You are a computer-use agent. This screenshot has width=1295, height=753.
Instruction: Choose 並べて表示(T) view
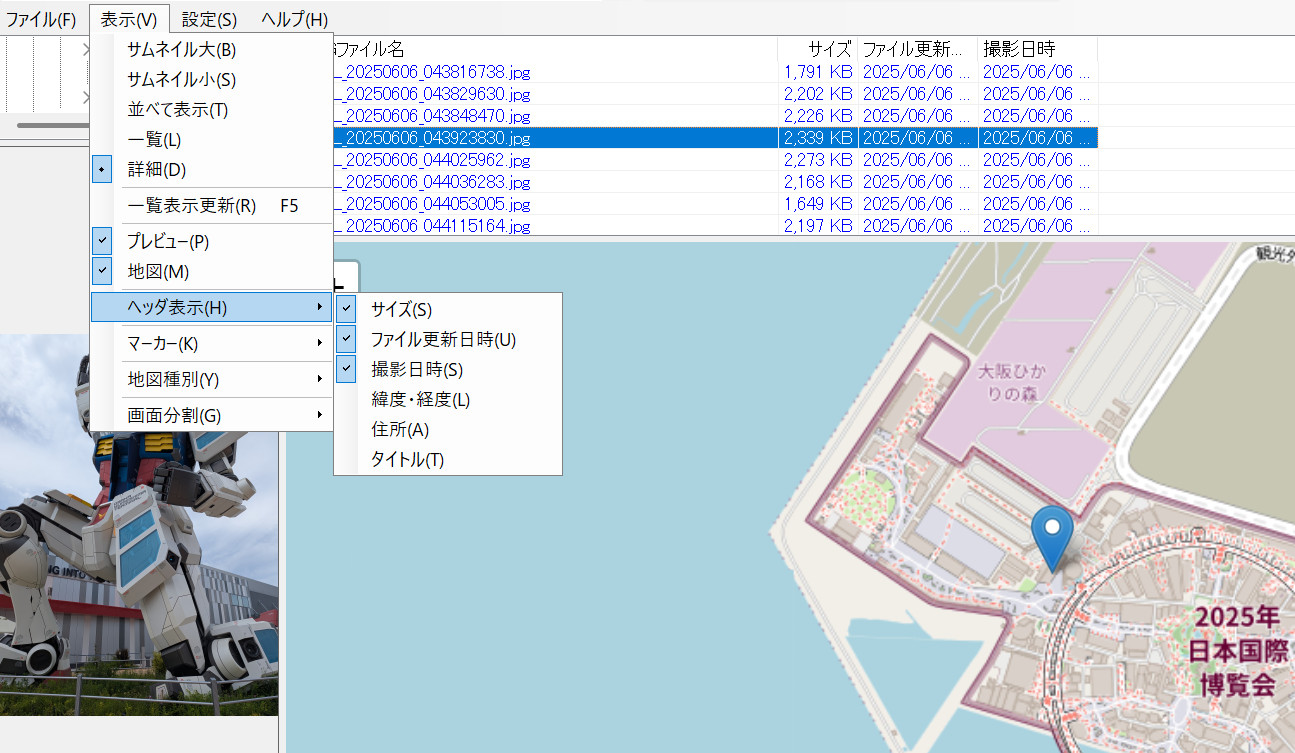pyautogui.click(x=178, y=110)
